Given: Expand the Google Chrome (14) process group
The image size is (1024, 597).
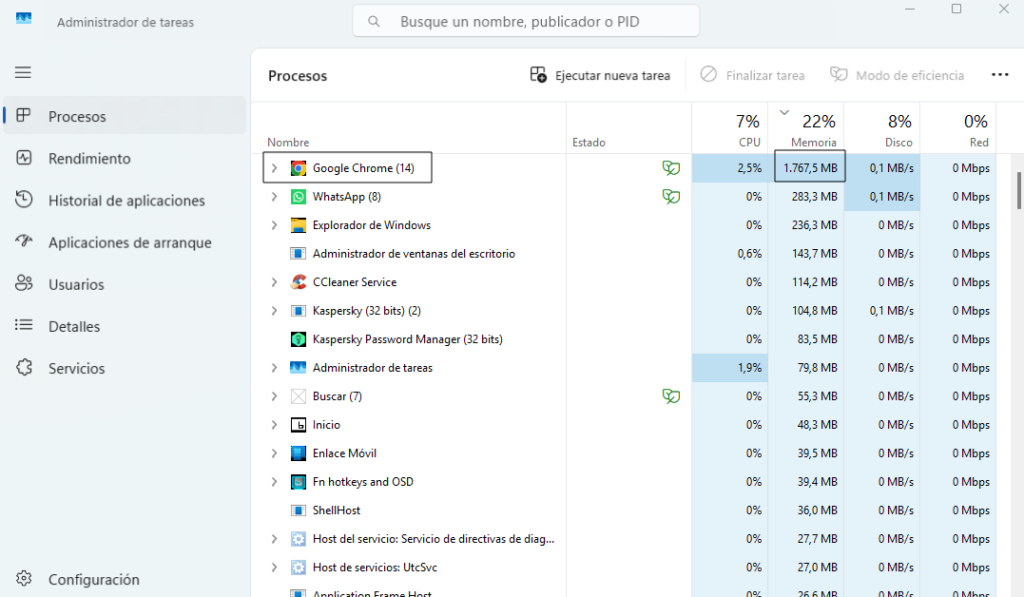Looking at the screenshot, I should (x=274, y=168).
